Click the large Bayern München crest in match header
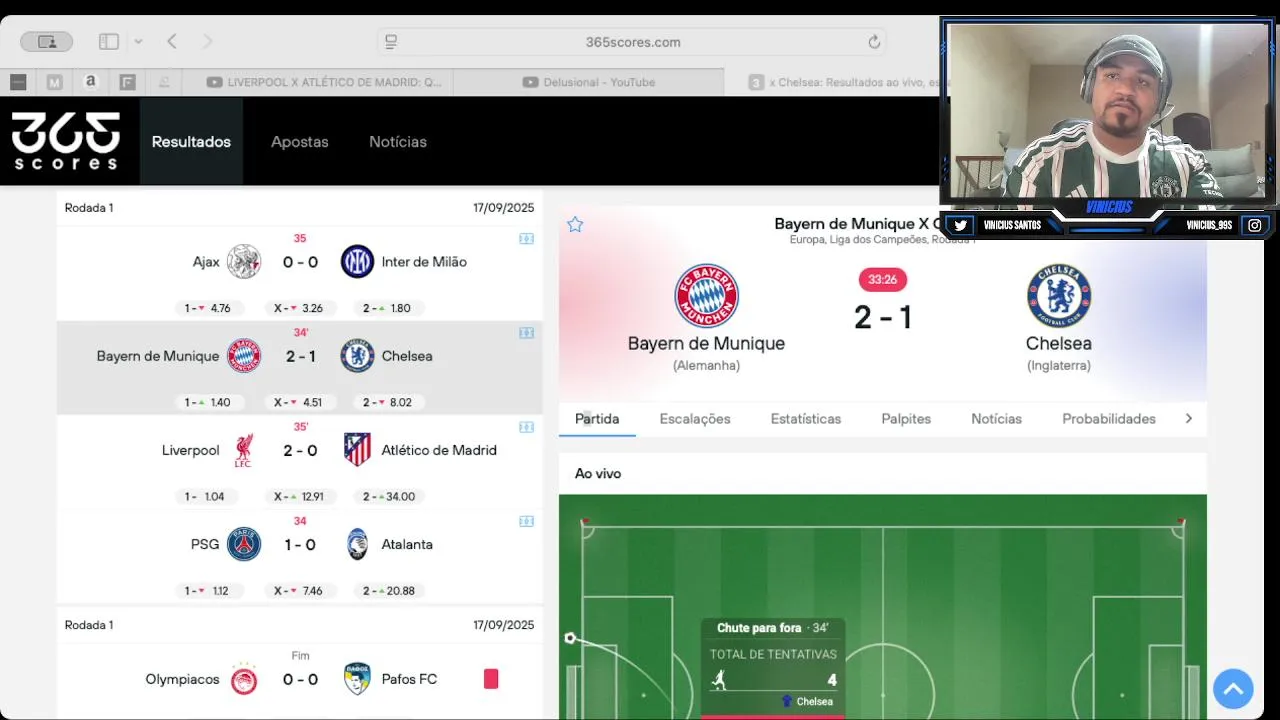Viewport: 1280px width, 720px height. 707,296
